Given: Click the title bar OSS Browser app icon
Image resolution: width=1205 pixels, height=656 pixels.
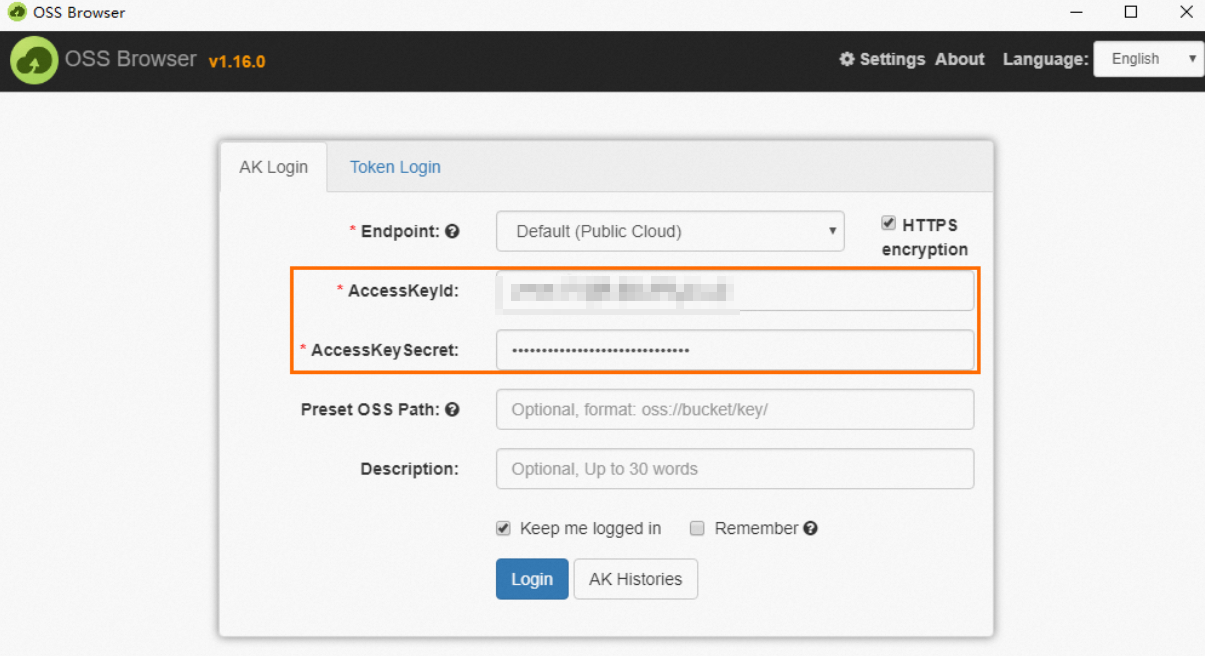Looking at the screenshot, I should tap(17, 13).
